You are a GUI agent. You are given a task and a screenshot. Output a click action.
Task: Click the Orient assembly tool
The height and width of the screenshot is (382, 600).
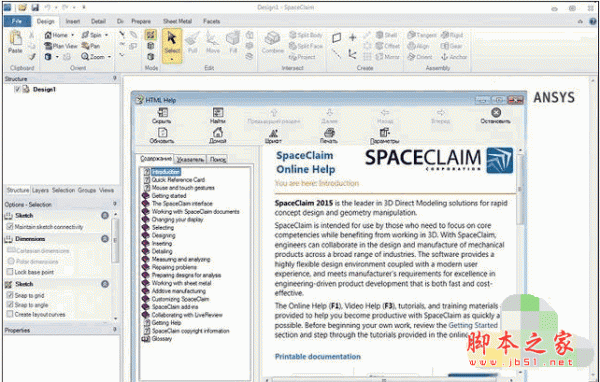coord(419,57)
